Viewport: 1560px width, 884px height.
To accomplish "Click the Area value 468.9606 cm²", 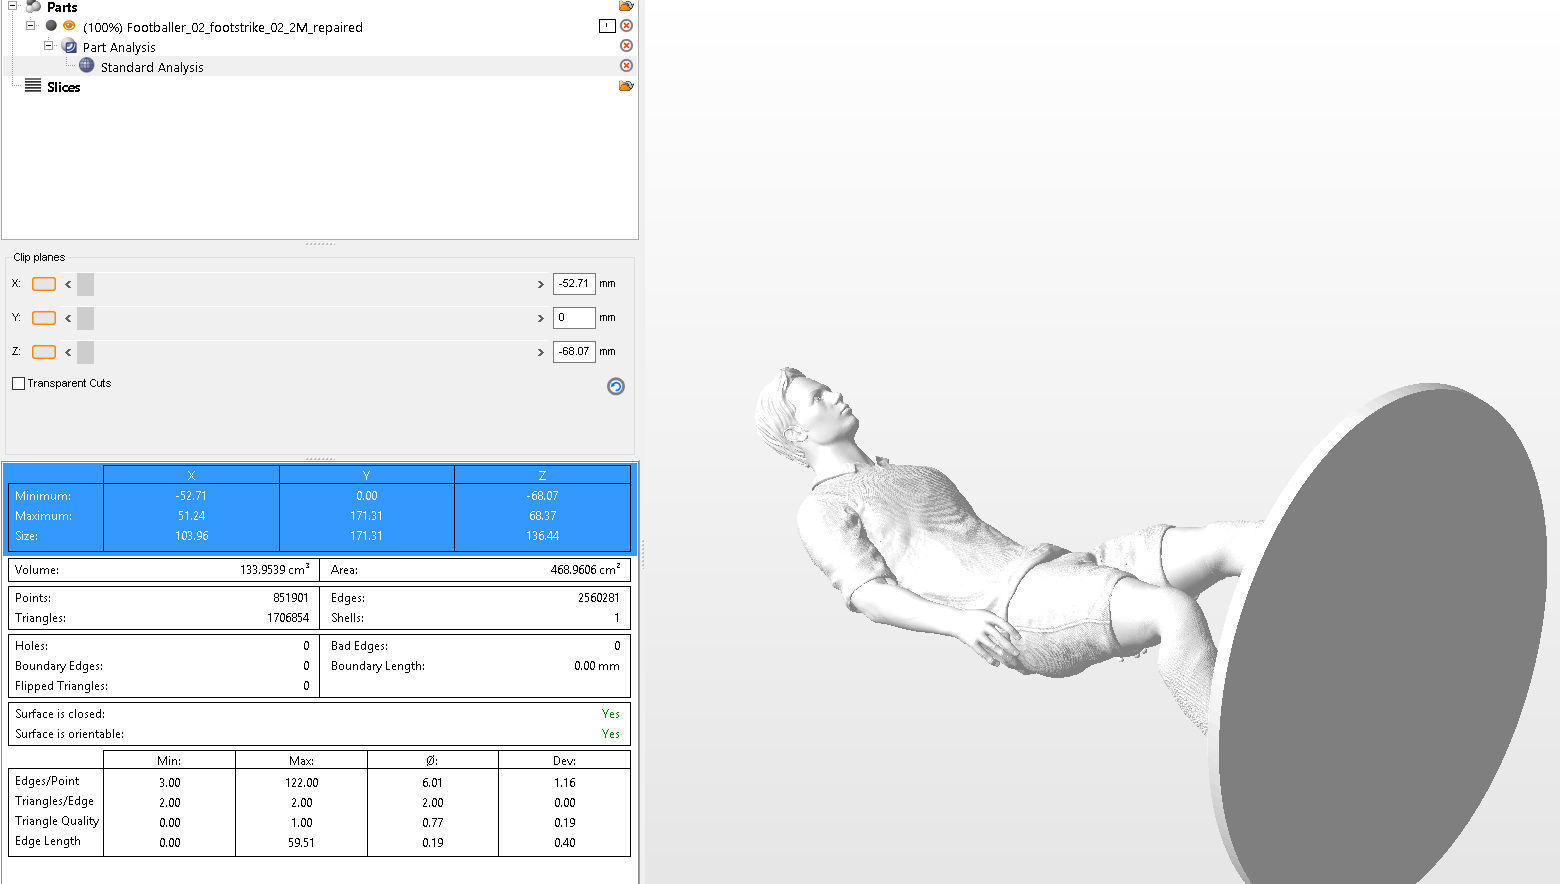I will (x=585, y=569).
